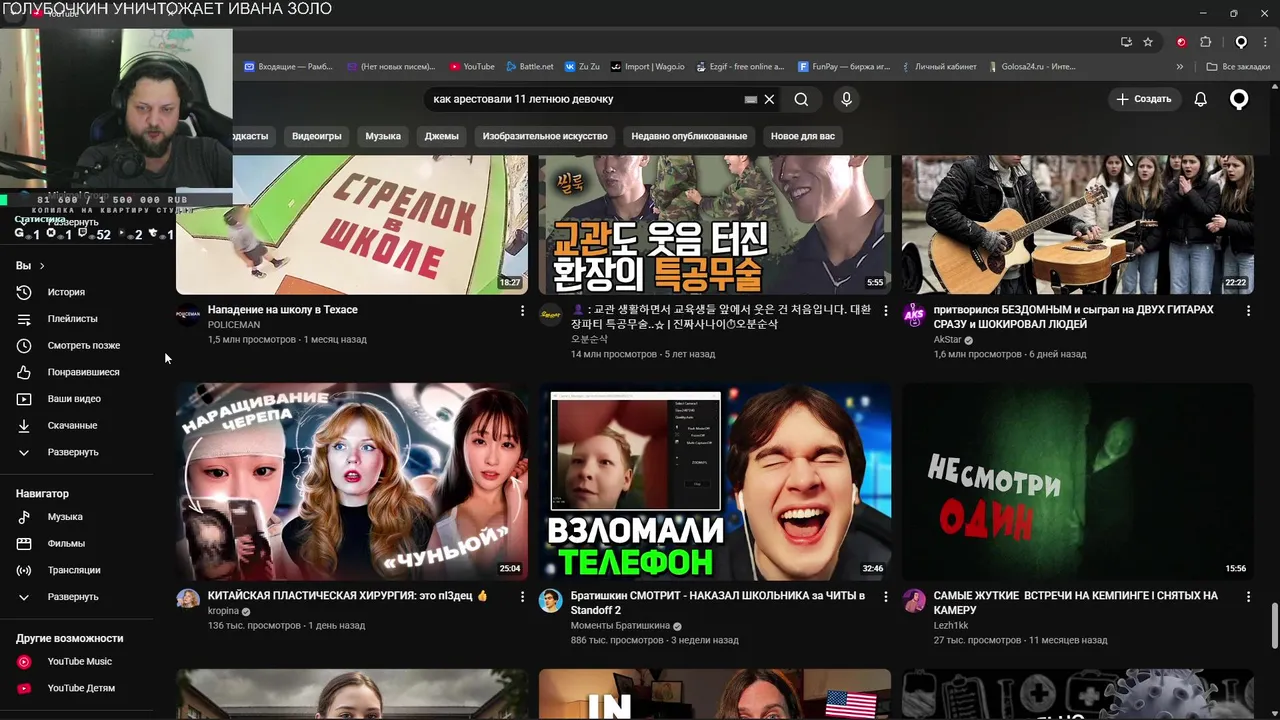Open the Вы section chevron
The height and width of the screenshot is (720, 1280).
tap(41, 266)
